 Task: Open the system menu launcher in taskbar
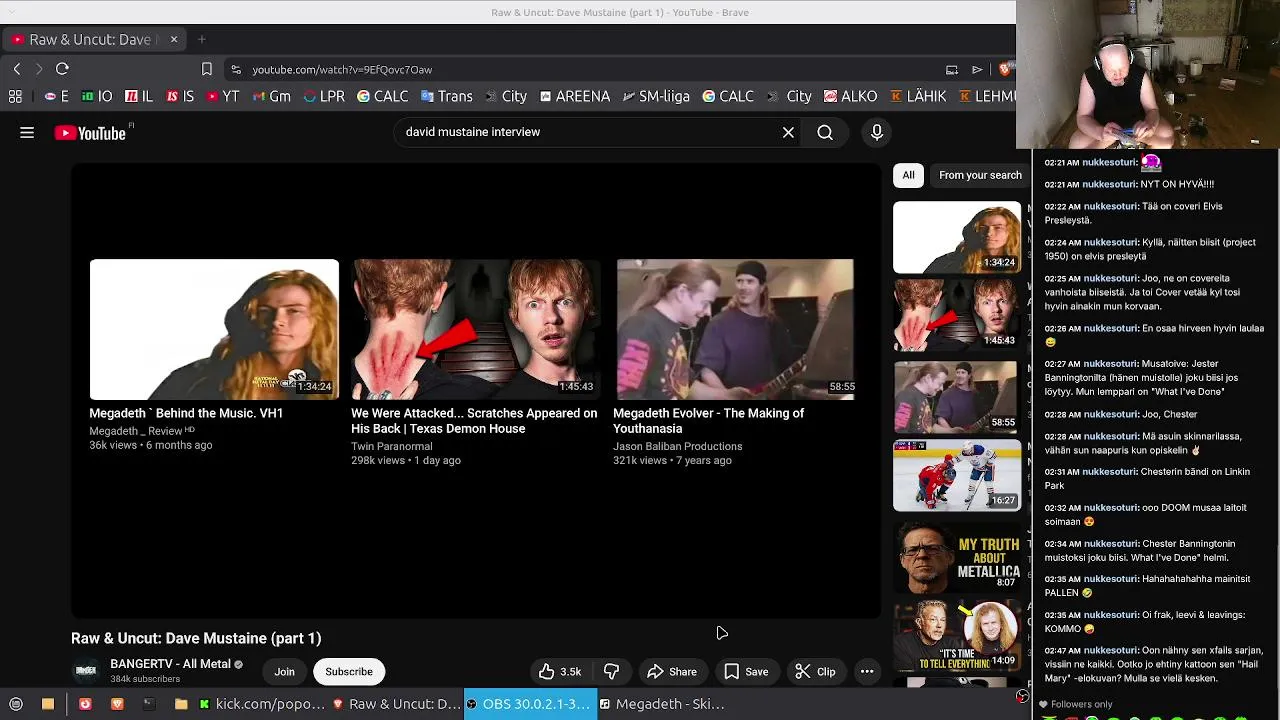[x=15, y=704]
